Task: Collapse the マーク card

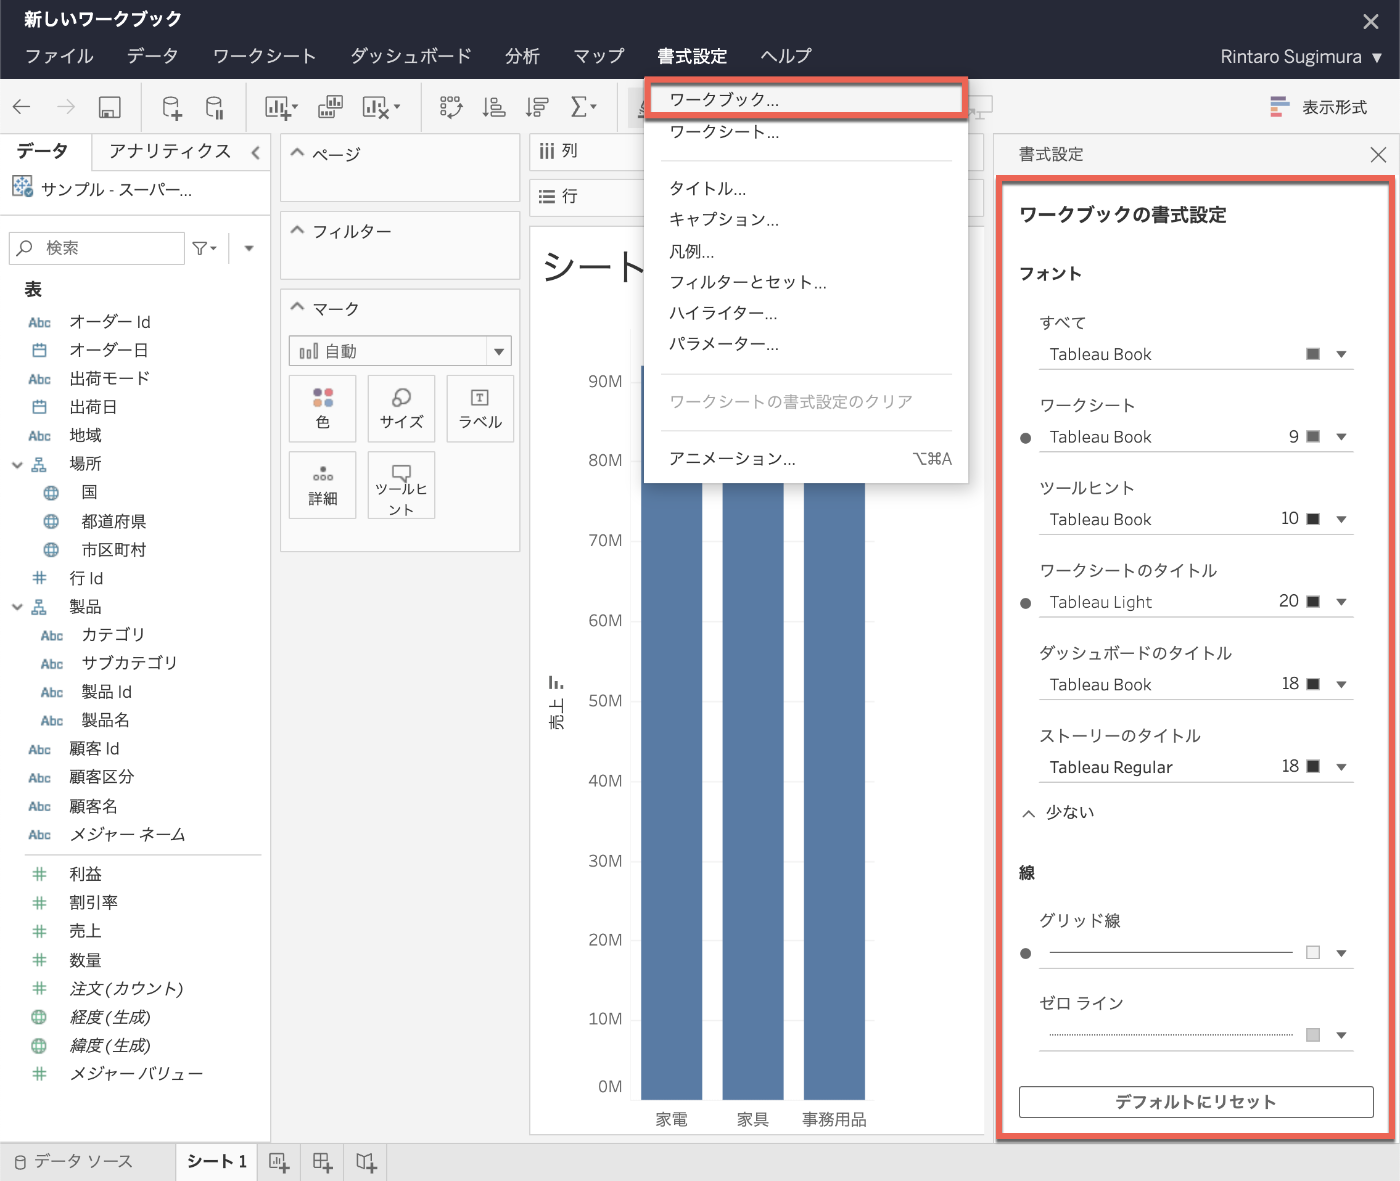Action: tap(297, 307)
